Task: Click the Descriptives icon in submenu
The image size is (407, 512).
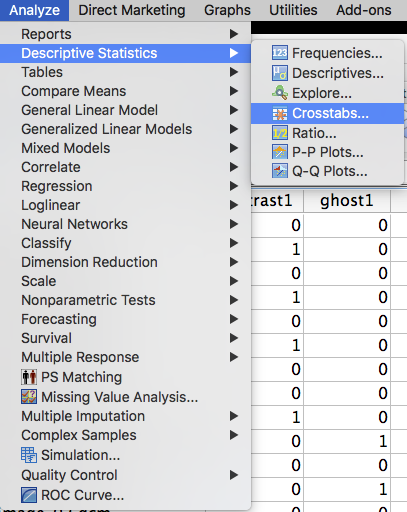Action: [x=280, y=73]
